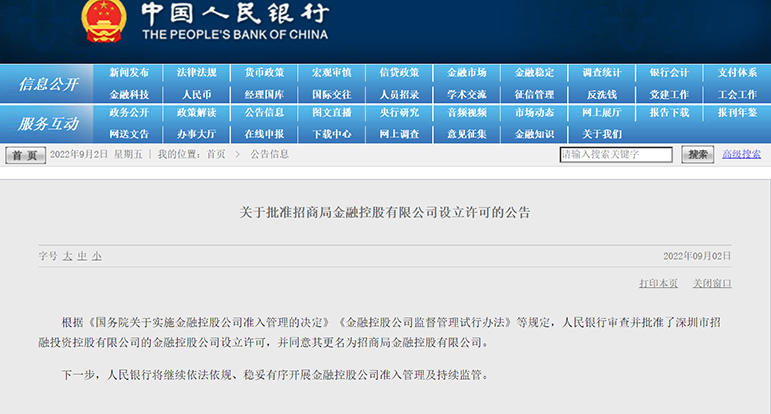771x414 pixels.
Task: Open 调查统计 page
Action: (602, 73)
